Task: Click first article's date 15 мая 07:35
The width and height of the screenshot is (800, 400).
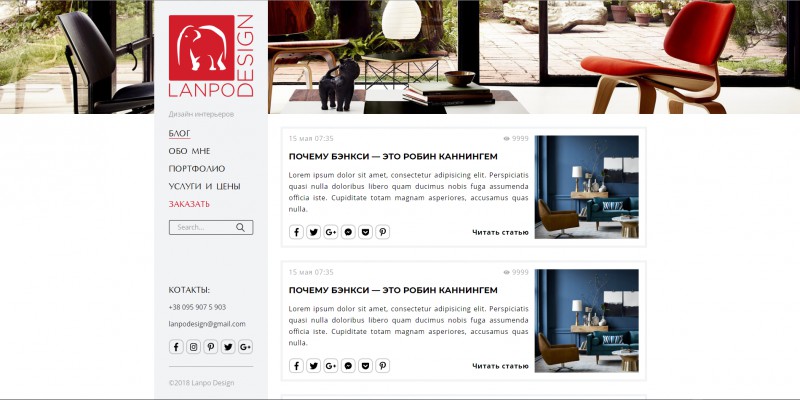Action: click(311, 139)
